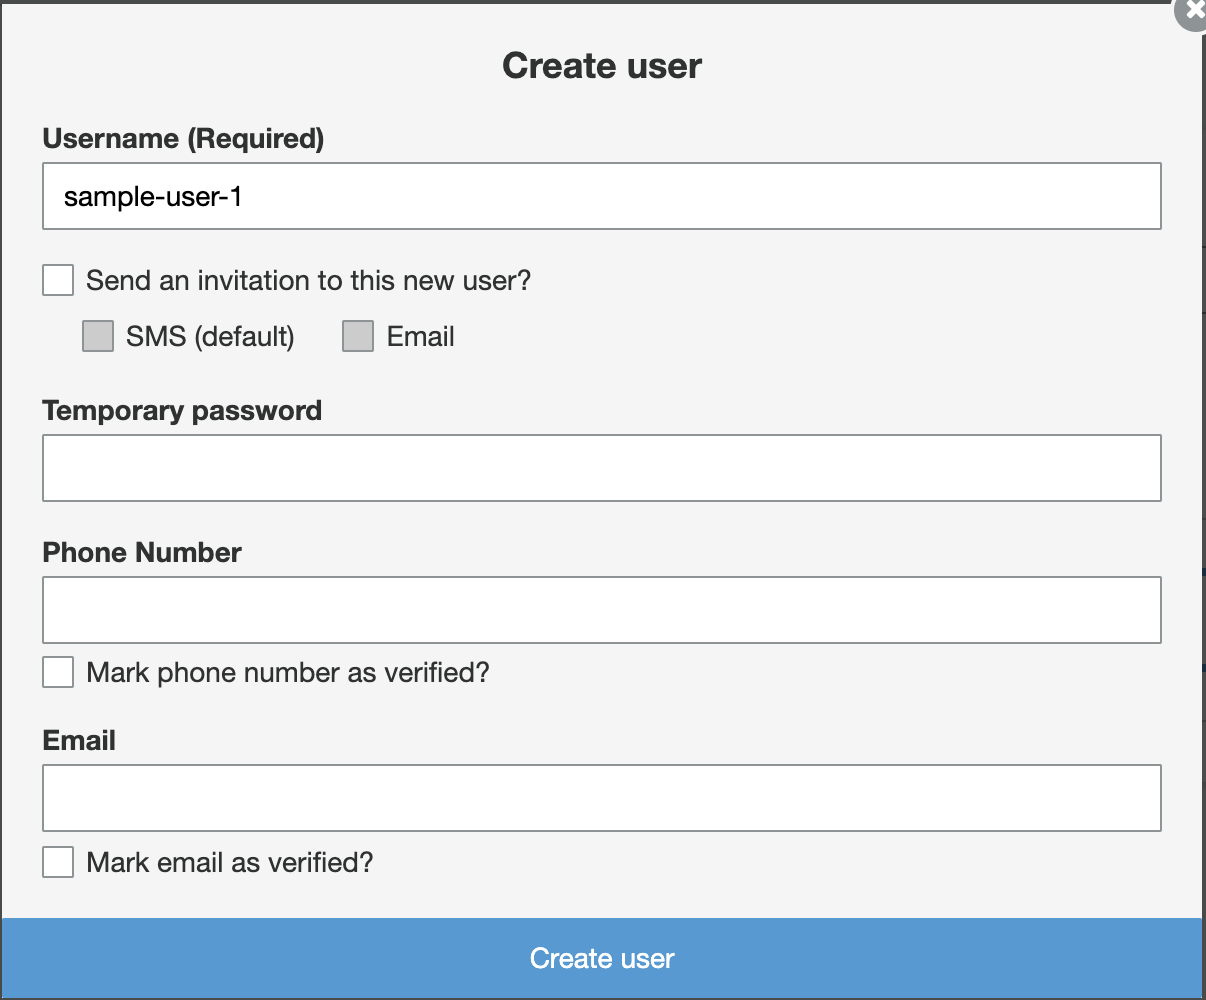Close the Create user dialog

[x=1192, y=12]
